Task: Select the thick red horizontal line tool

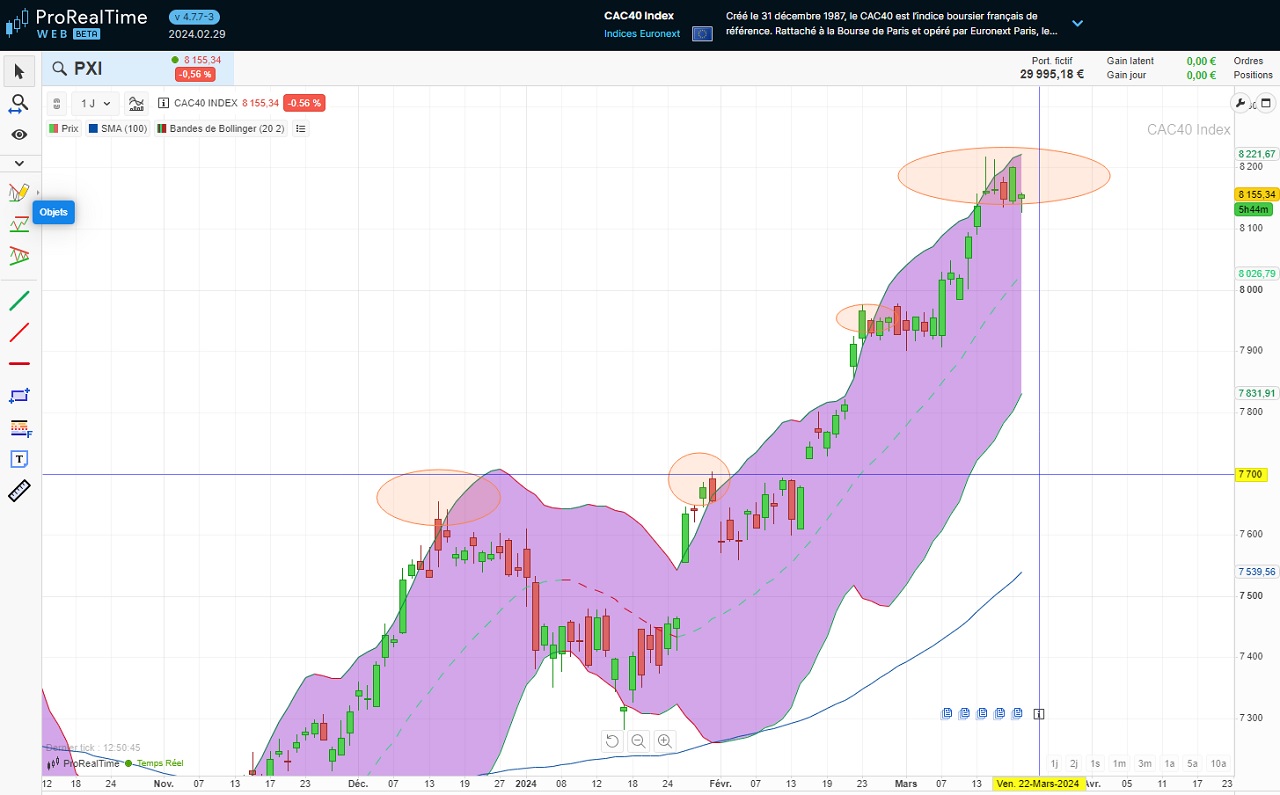Action: point(19,363)
